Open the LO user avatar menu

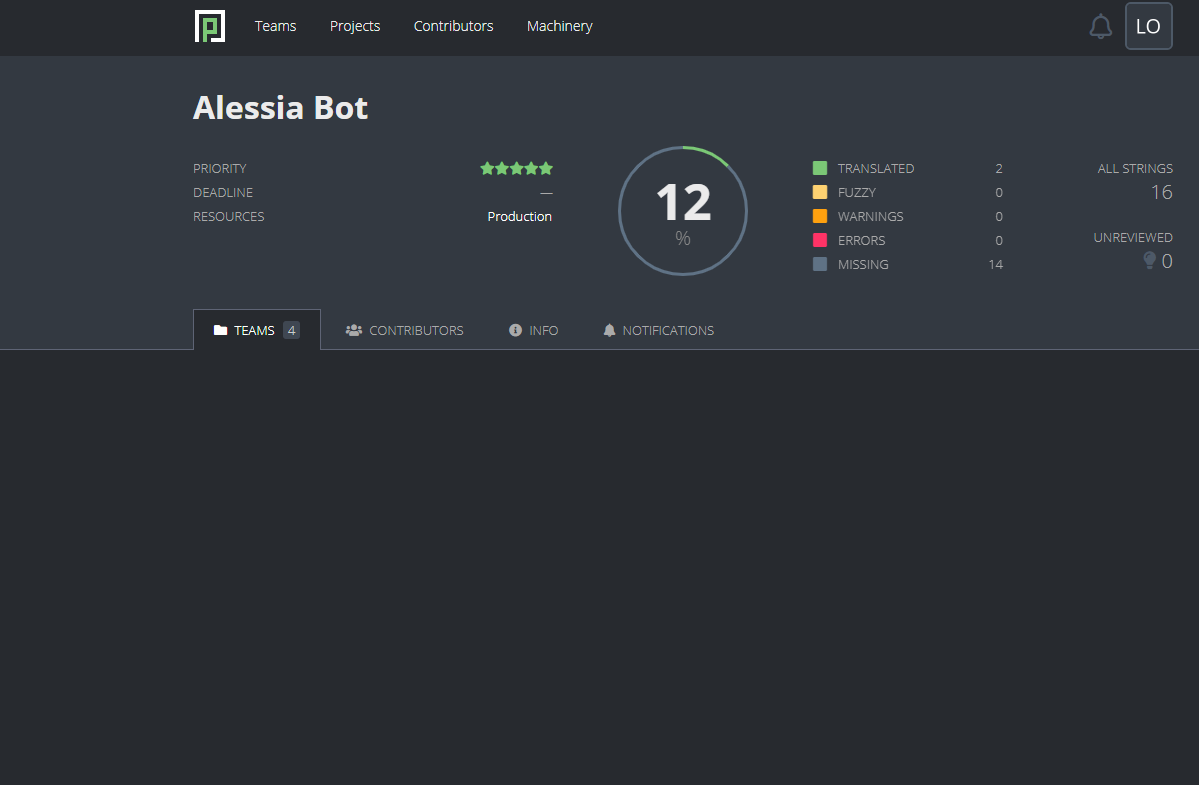[1148, 26]
